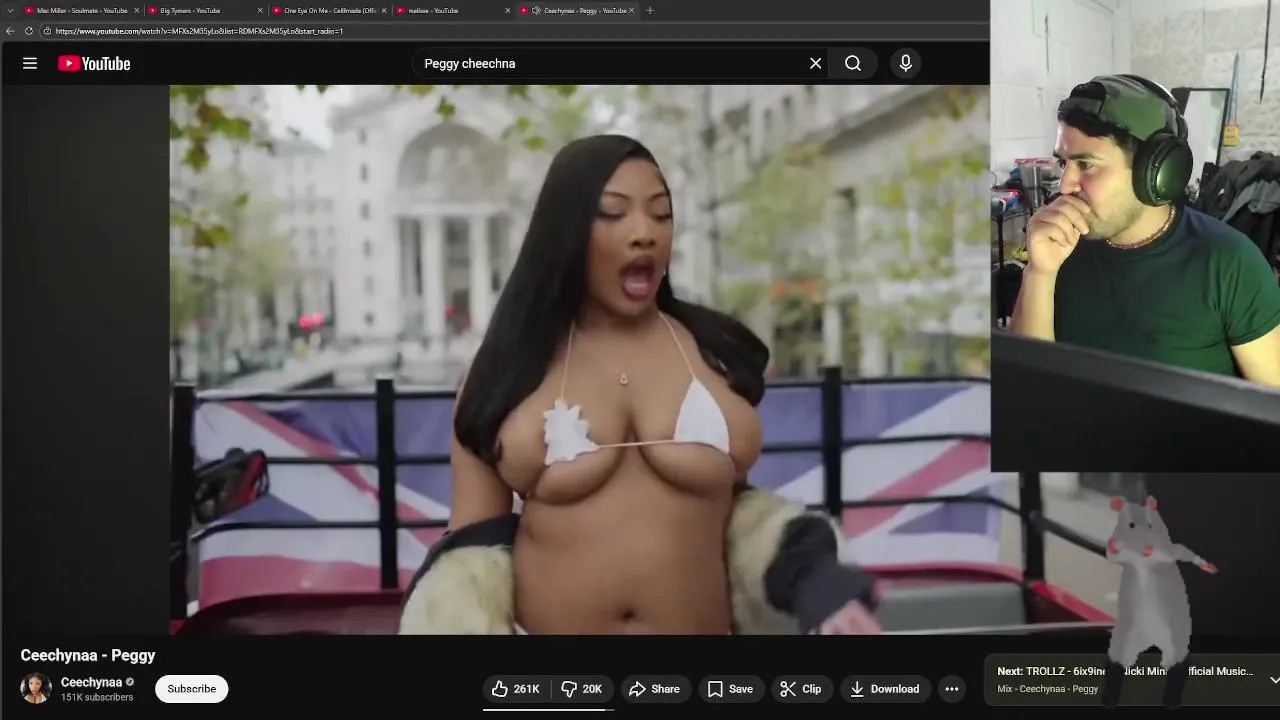Expand the Mix - Ceechynaa - Peggy playlist panel

point(1274,680)
